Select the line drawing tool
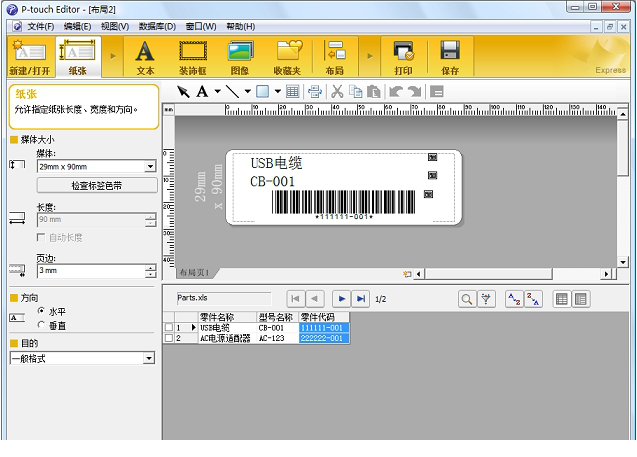The image size is (637, 457). coord(232,92)
